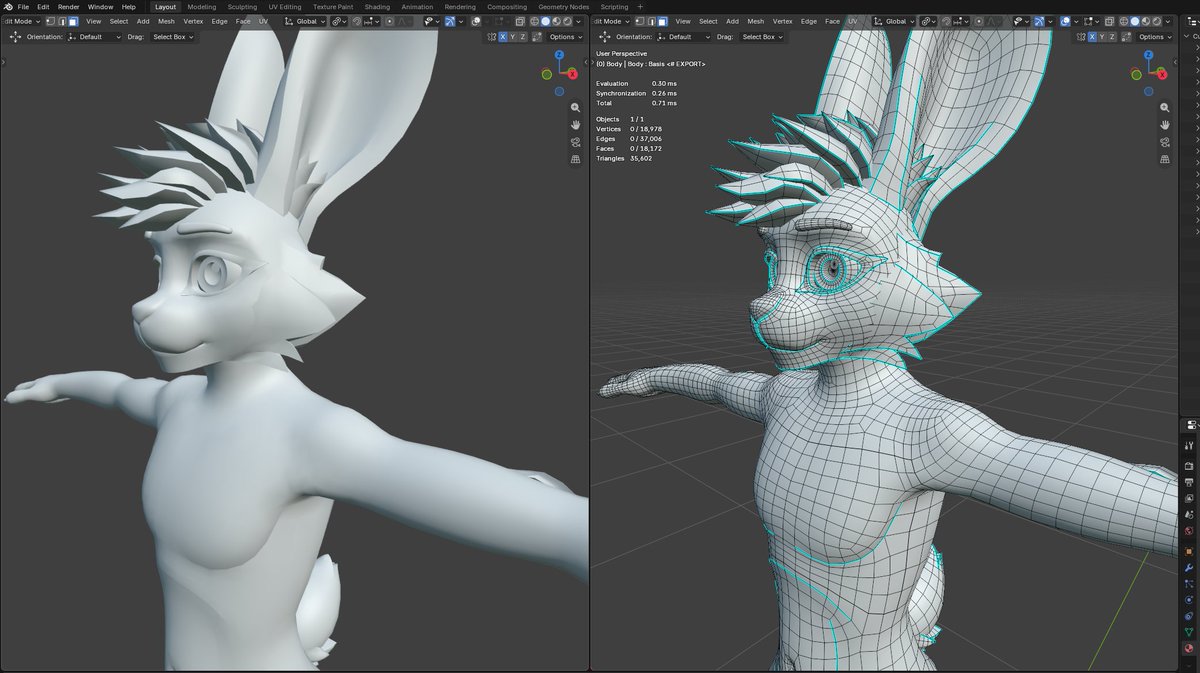The image size is (1200, 673).
Task: Open the UV menu in left viewport header
Action: pos(263,21)
